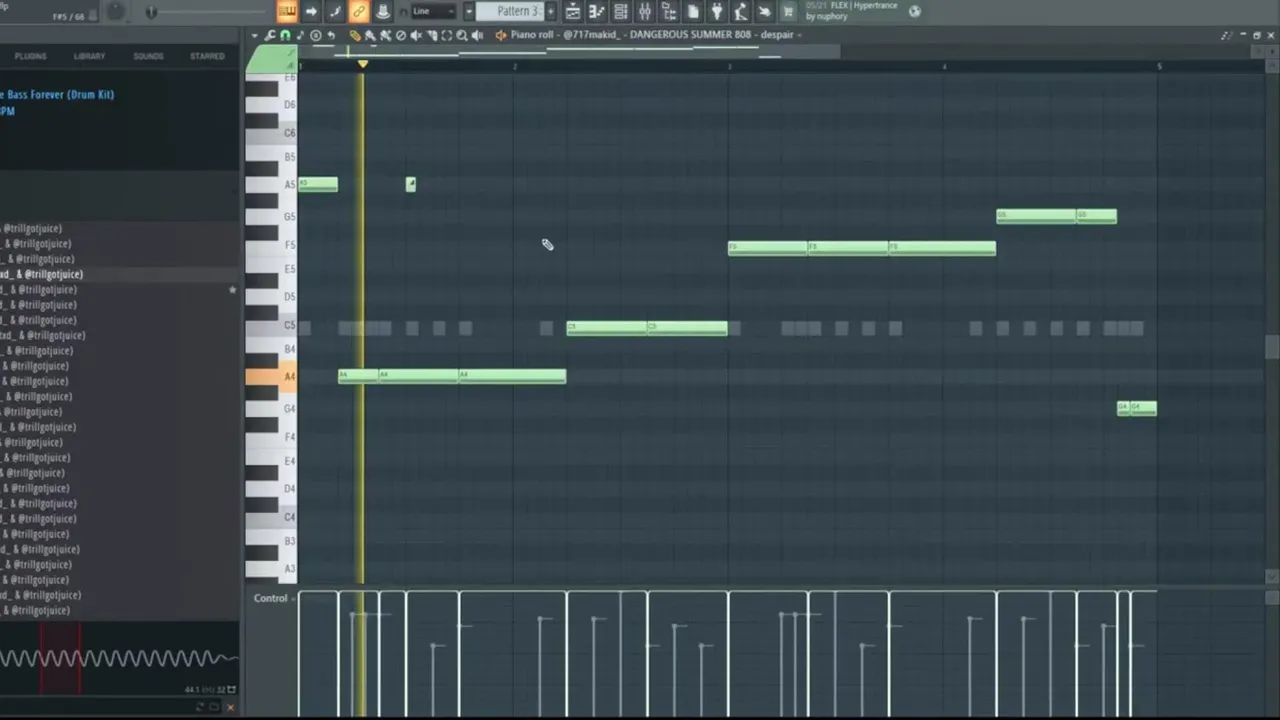Select the longer G5 note
Image resolution: width=1280 pixels, height=720 pixels.
coord(1036,216)
